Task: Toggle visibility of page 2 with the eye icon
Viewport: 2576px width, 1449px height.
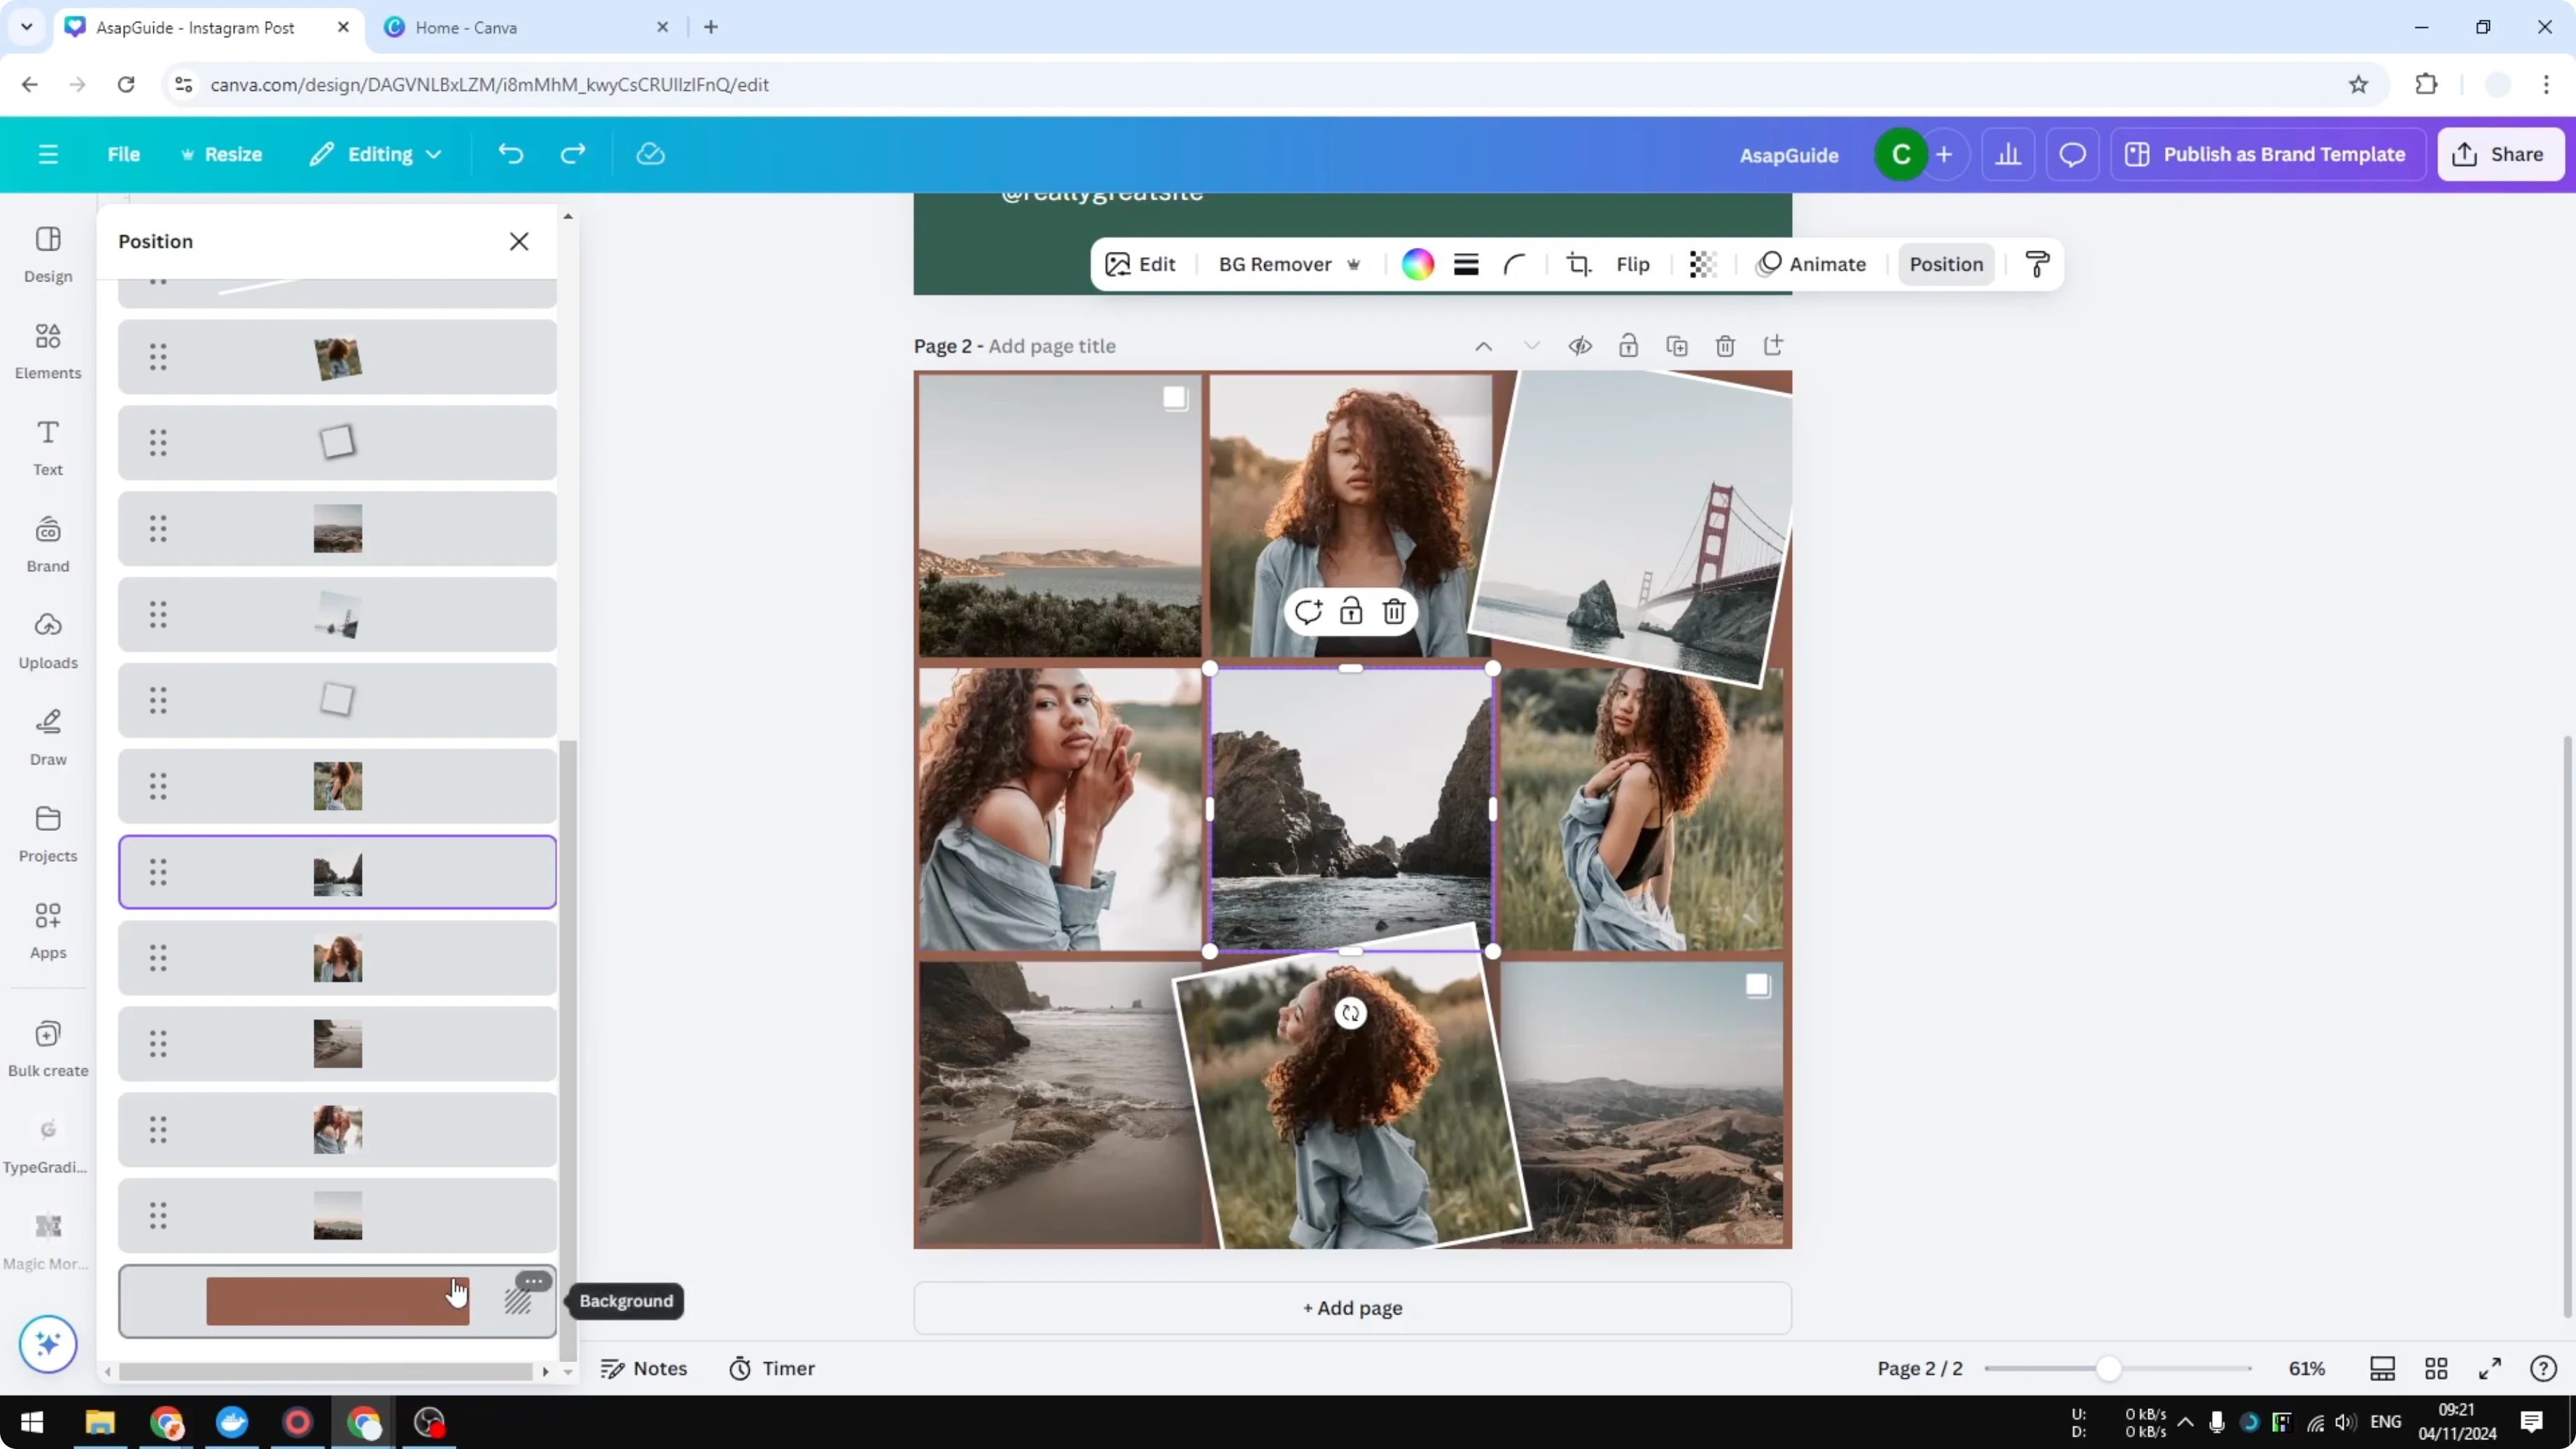Action: coord(1580,345)
